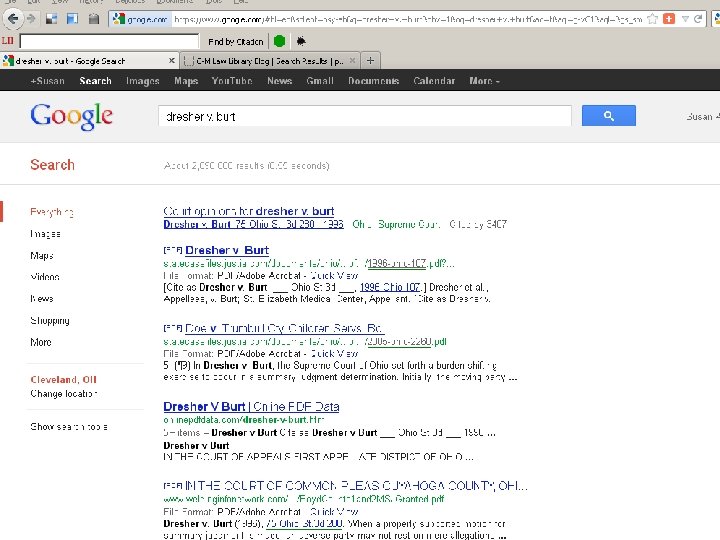Click the About 2,090,000 results count text
The image size is (720, 540).
pyautogui.click(x=247, y=166)
